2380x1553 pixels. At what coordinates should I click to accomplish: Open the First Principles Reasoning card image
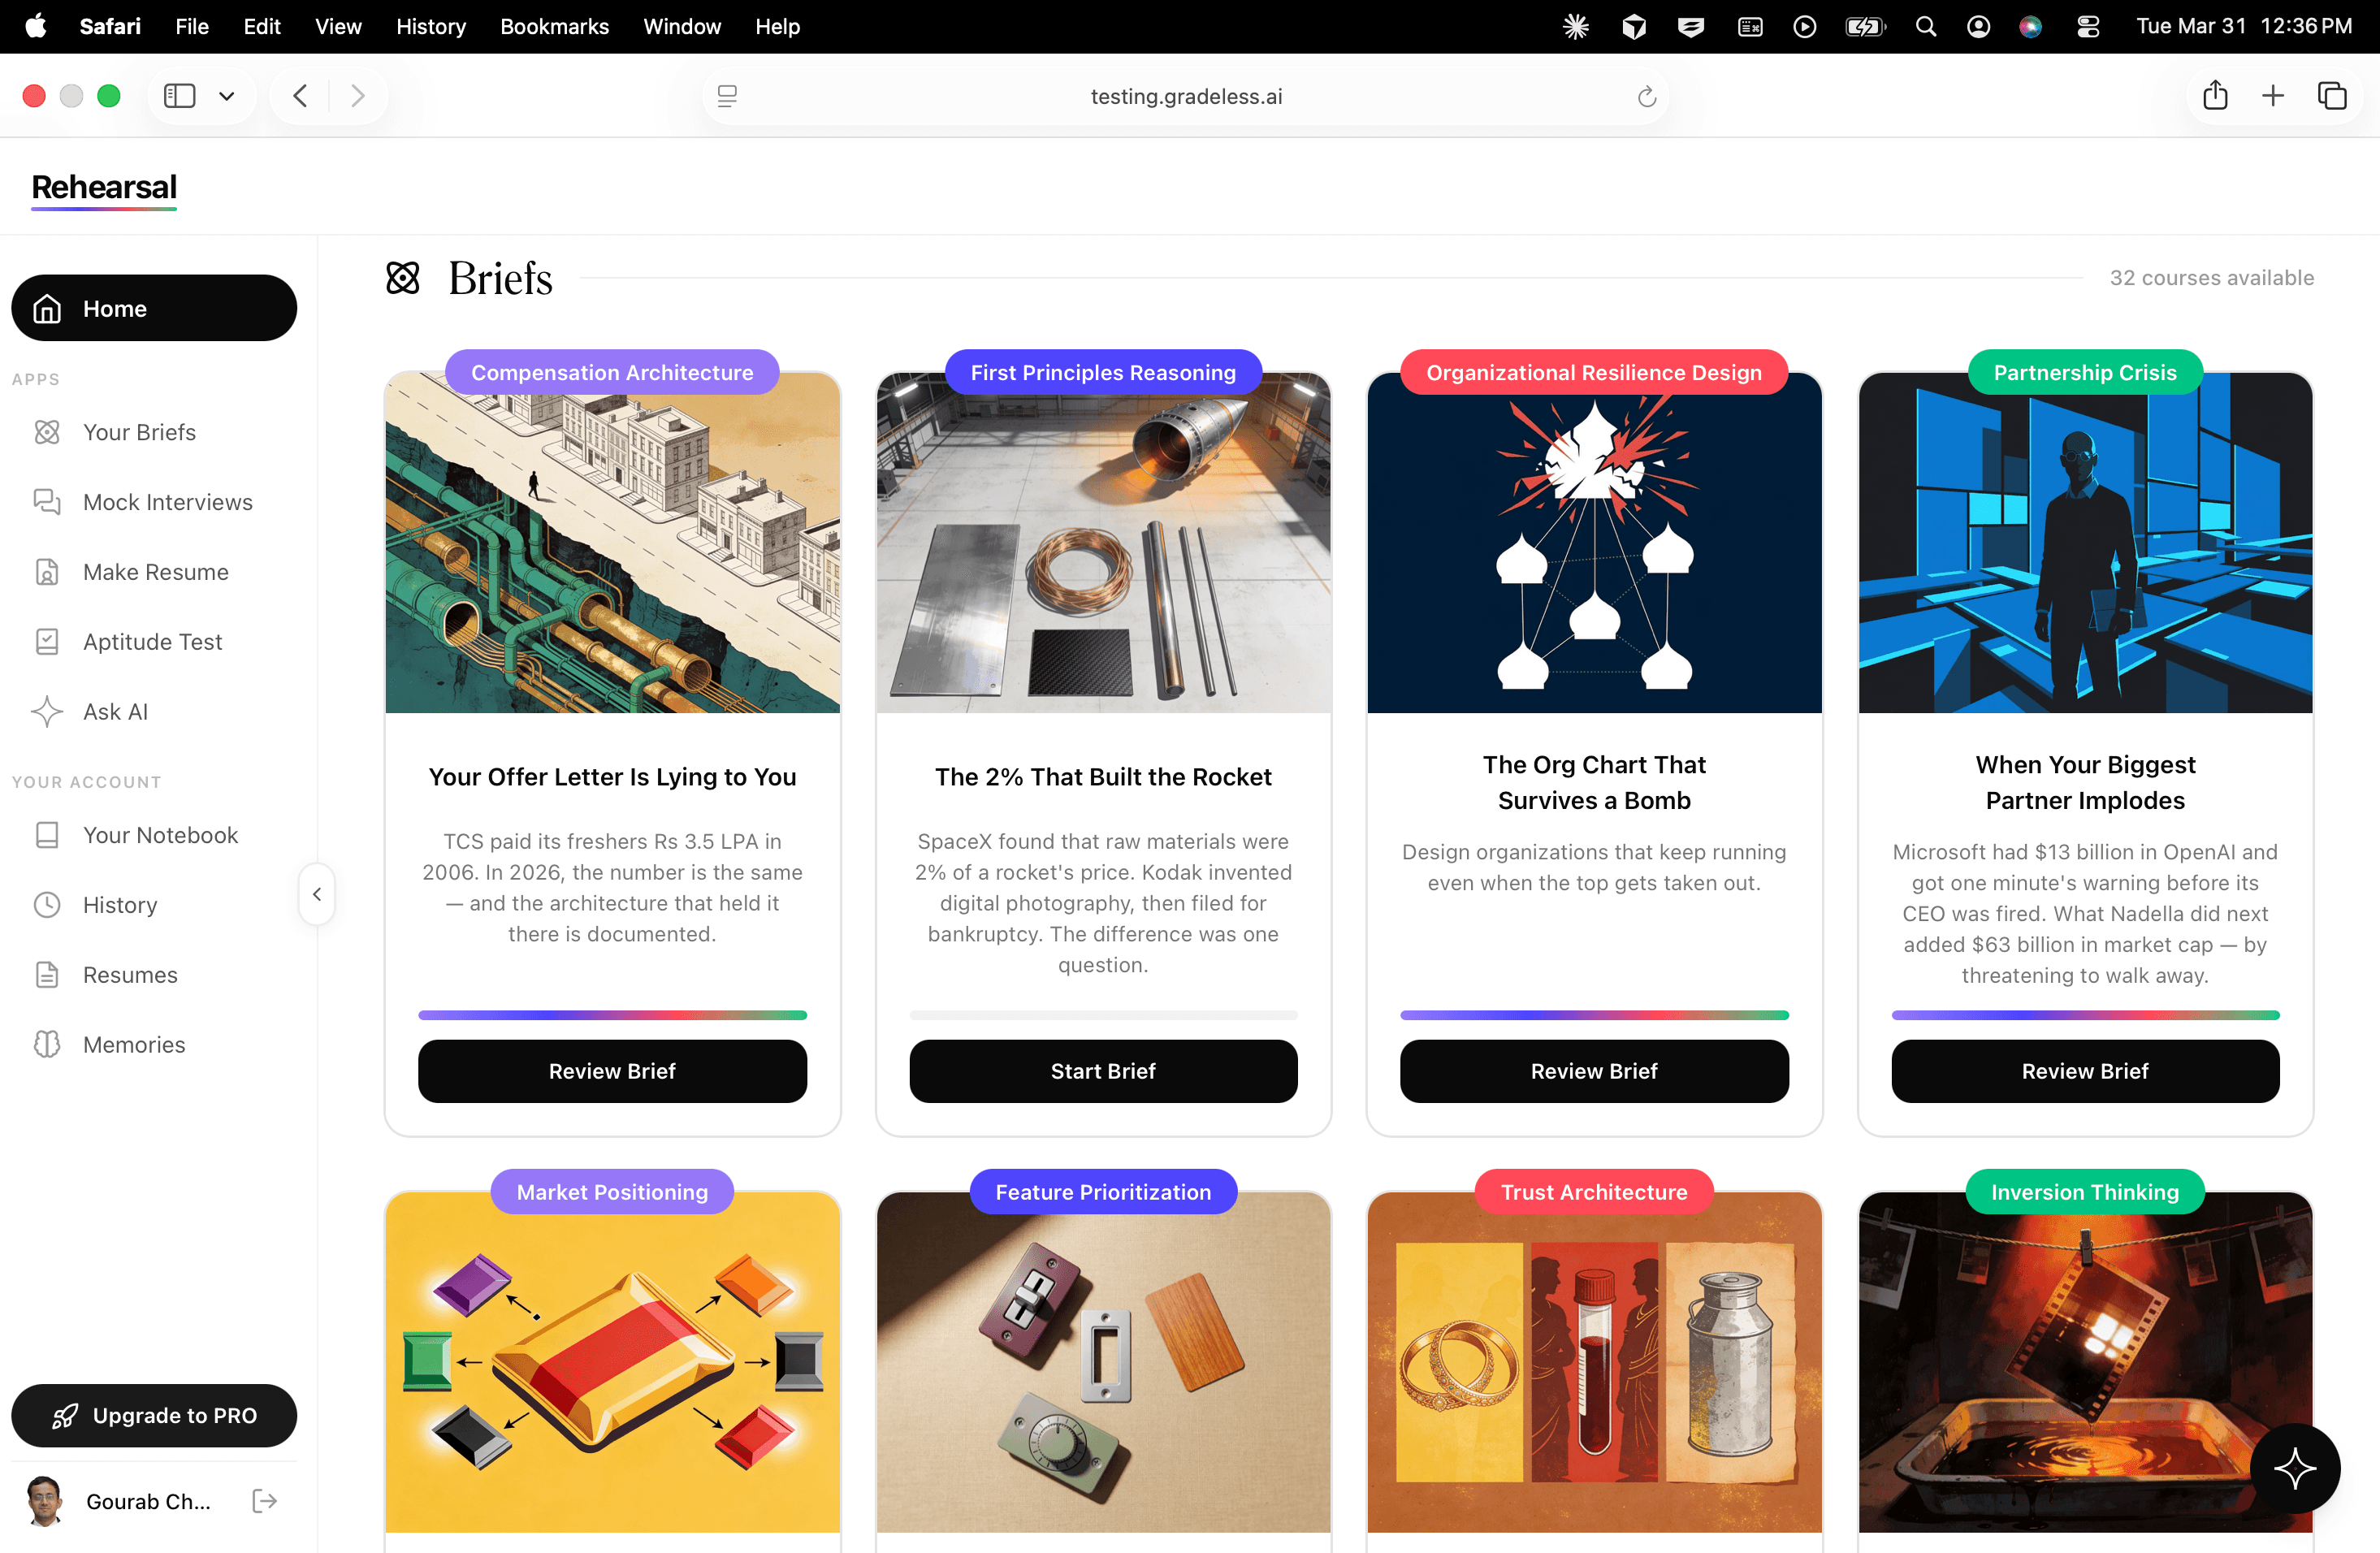1103,543
